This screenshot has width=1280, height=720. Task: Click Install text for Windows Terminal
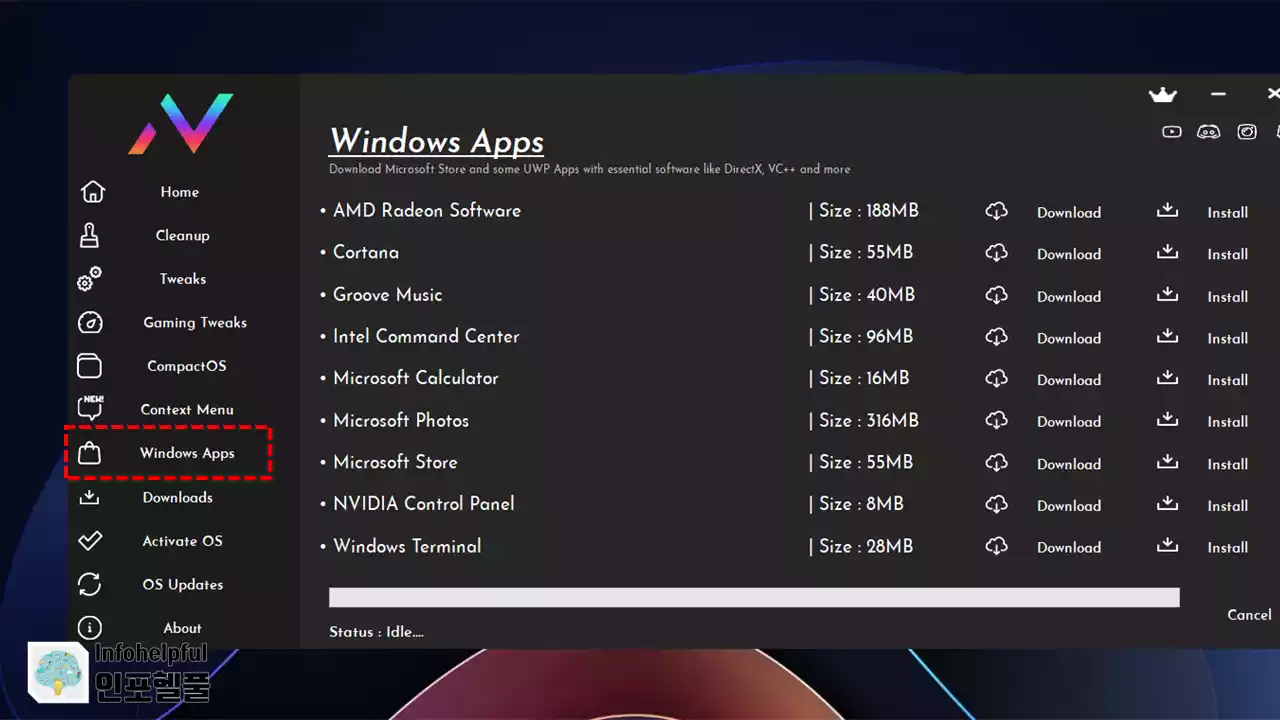(1227, 548)
